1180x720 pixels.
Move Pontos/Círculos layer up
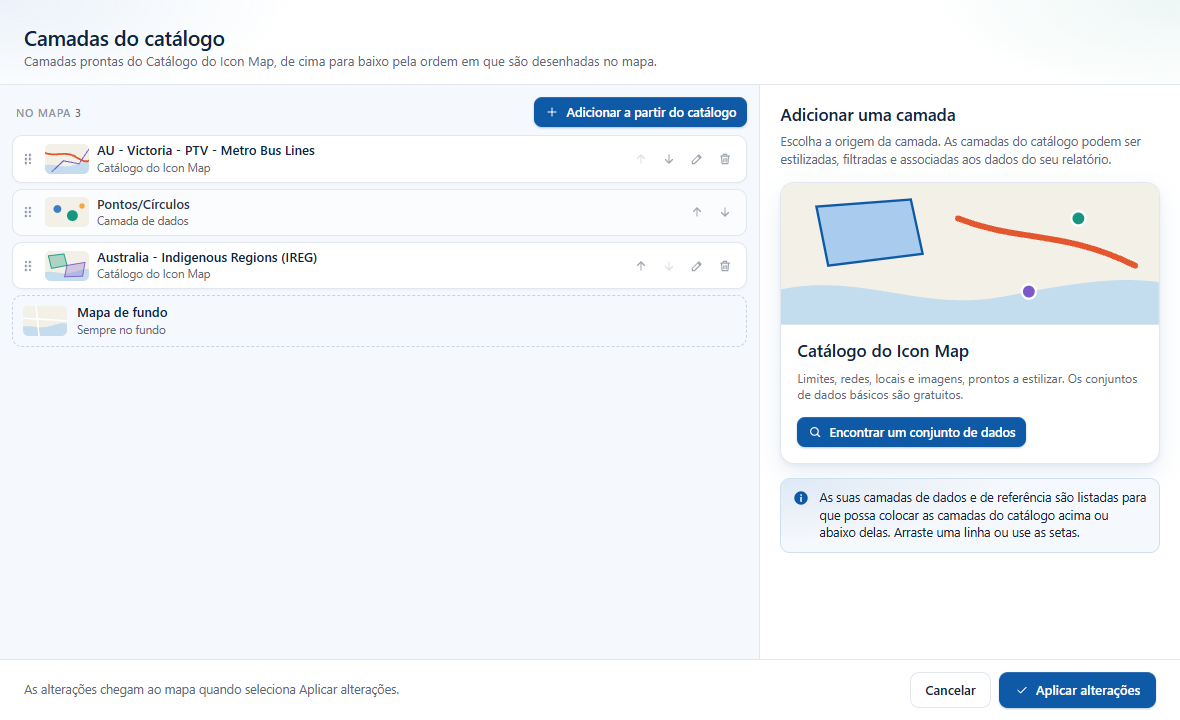click(697, 212)
